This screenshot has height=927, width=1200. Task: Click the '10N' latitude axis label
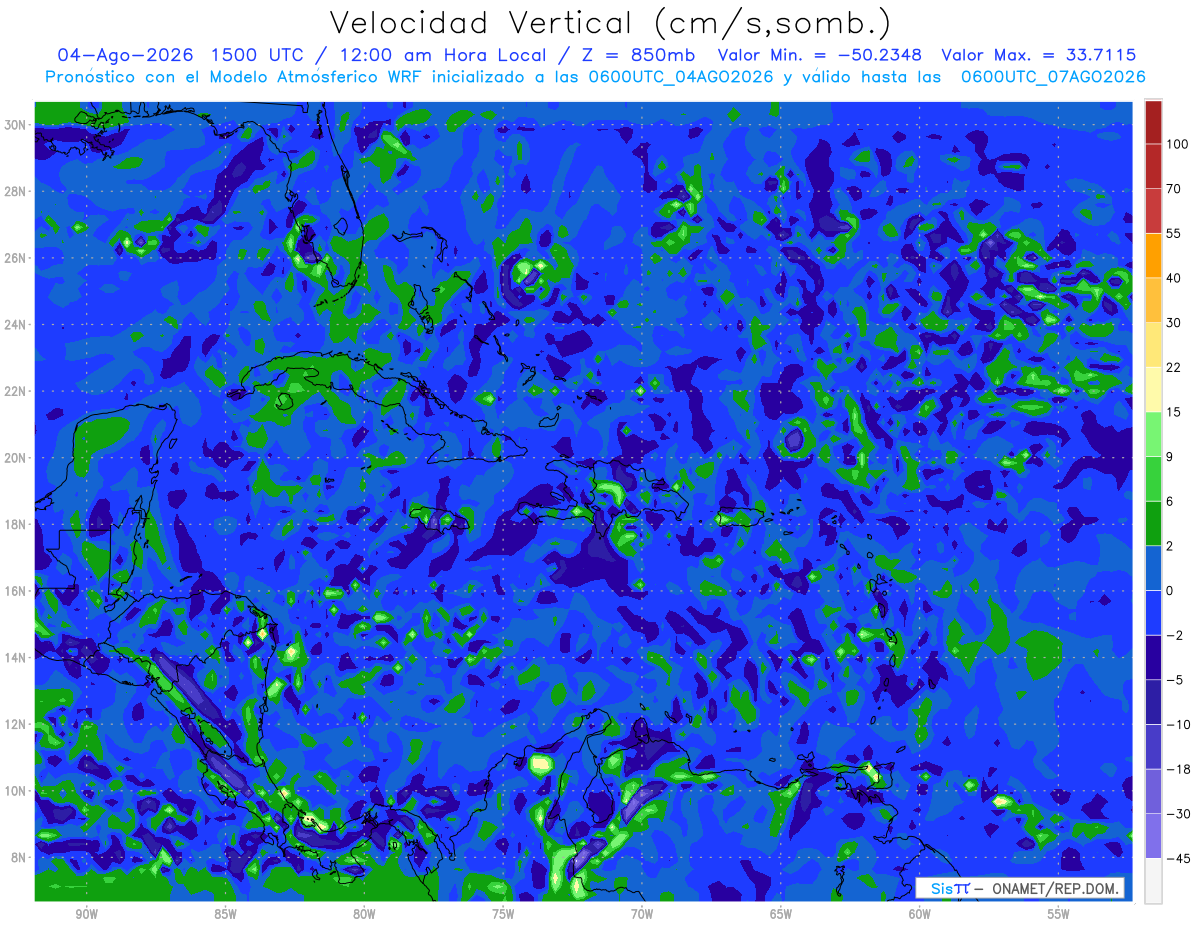pos(16,791)
